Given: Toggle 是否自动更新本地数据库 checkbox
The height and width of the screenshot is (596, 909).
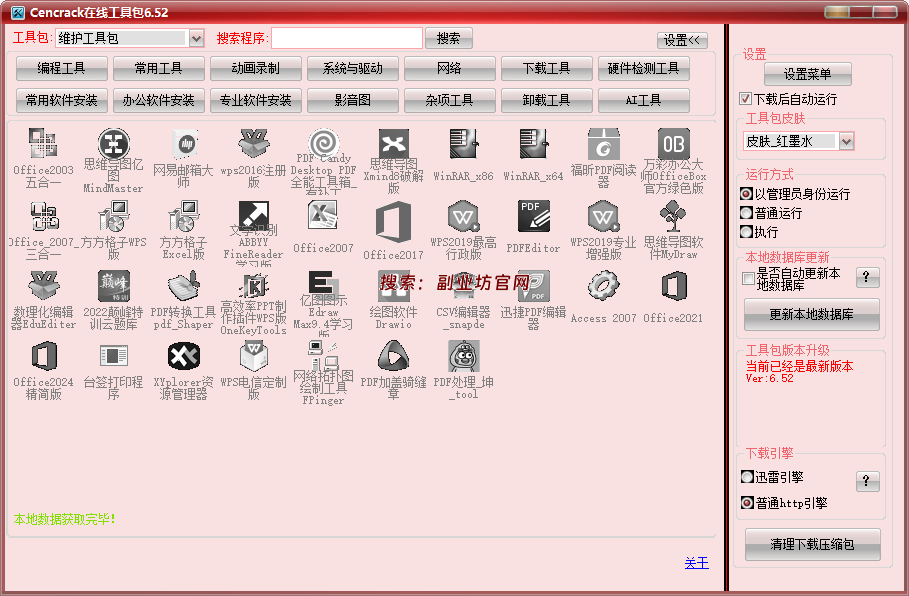Looking at the screenshot, I should click(x=748, y=279).
